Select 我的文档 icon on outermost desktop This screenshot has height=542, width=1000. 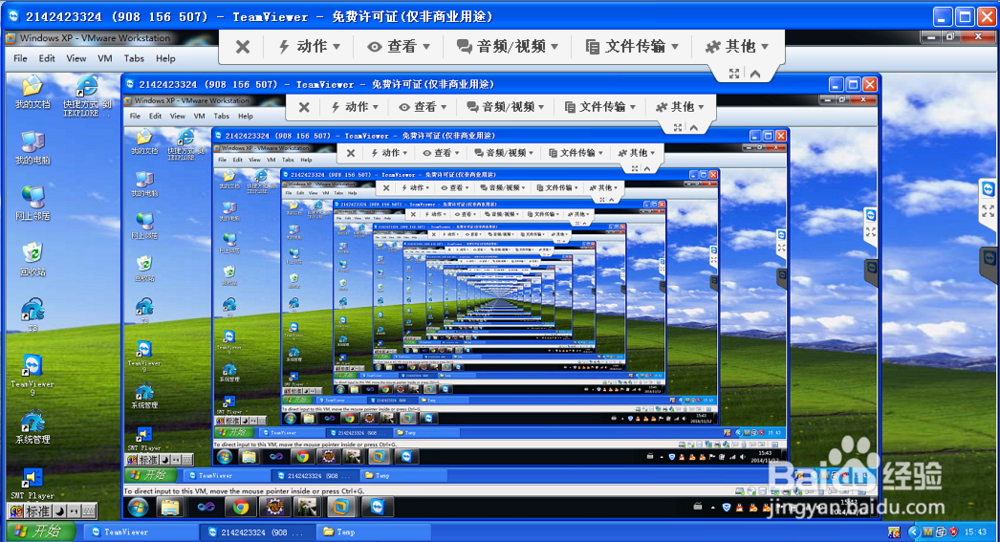click(32, 92)
